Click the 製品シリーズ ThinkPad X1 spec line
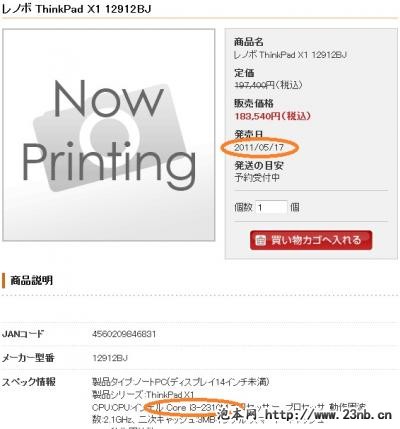Viewport: 400px width, 429px height. tap(143, 395)
